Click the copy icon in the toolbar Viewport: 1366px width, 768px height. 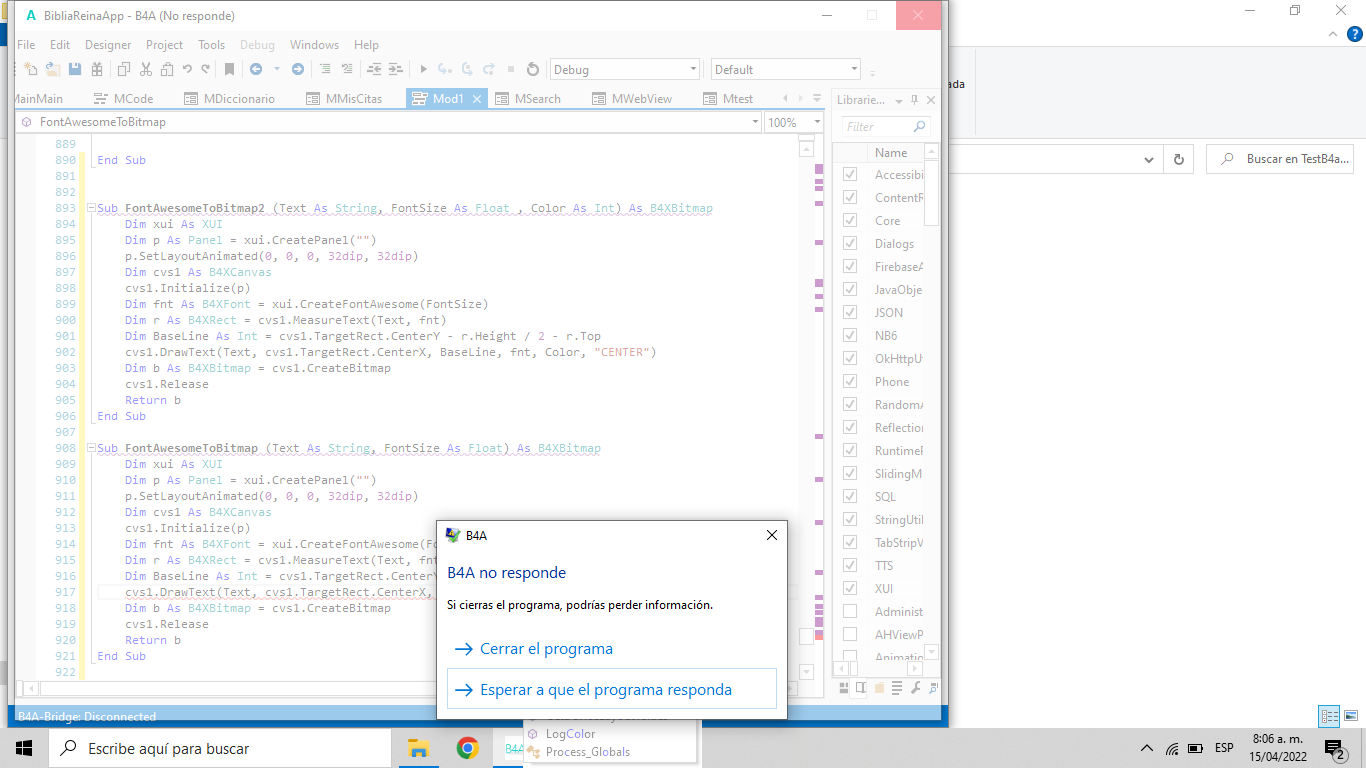pyautogui.click(x=124, y=69)
